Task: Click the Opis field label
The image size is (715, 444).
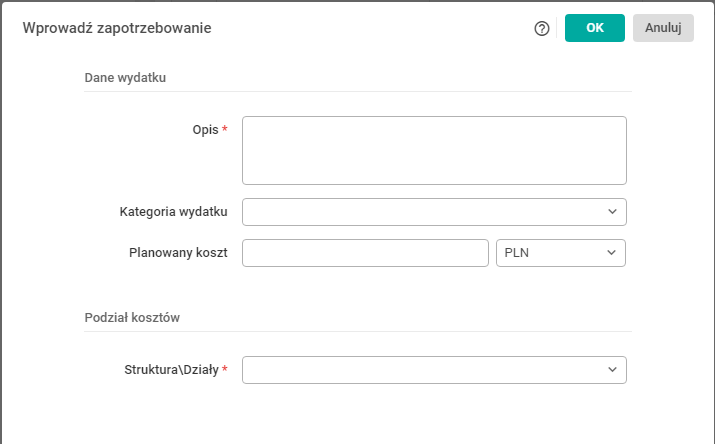Action: coord(205,130)
